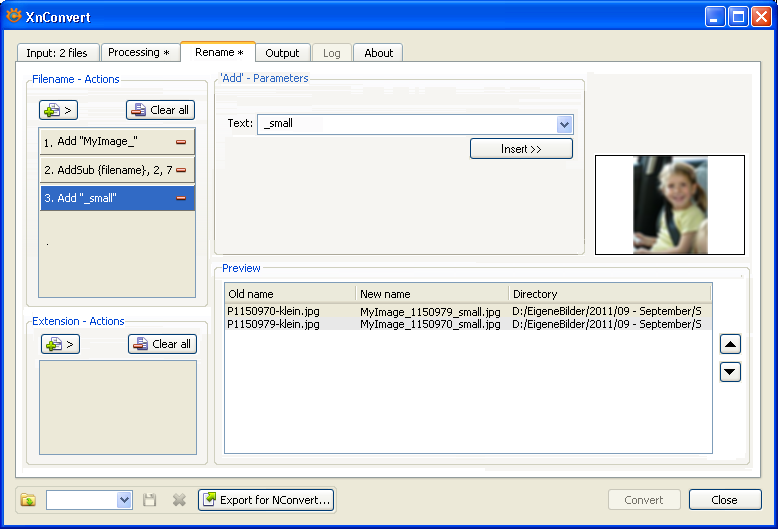Select the Add "_small" action row

[x=117, y=198]
